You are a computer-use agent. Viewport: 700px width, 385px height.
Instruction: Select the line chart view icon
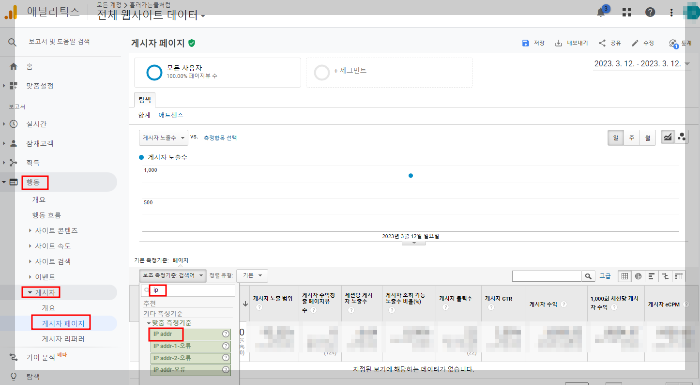(667, 137)
